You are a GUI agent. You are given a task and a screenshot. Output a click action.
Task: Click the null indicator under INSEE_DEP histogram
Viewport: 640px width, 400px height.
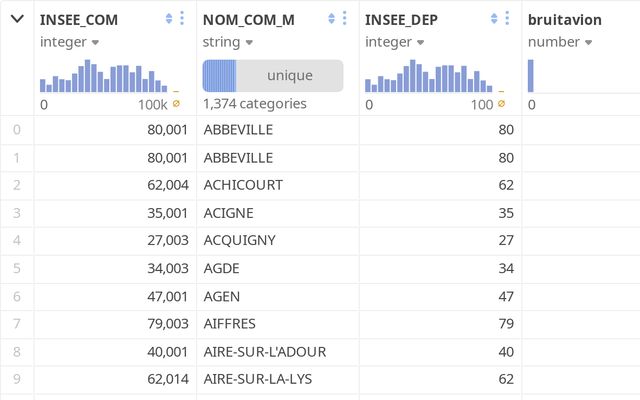tap(502, 103)
